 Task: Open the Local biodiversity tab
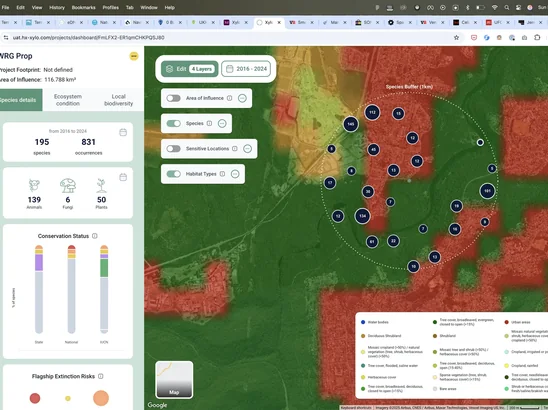click(x=118, y=100)
